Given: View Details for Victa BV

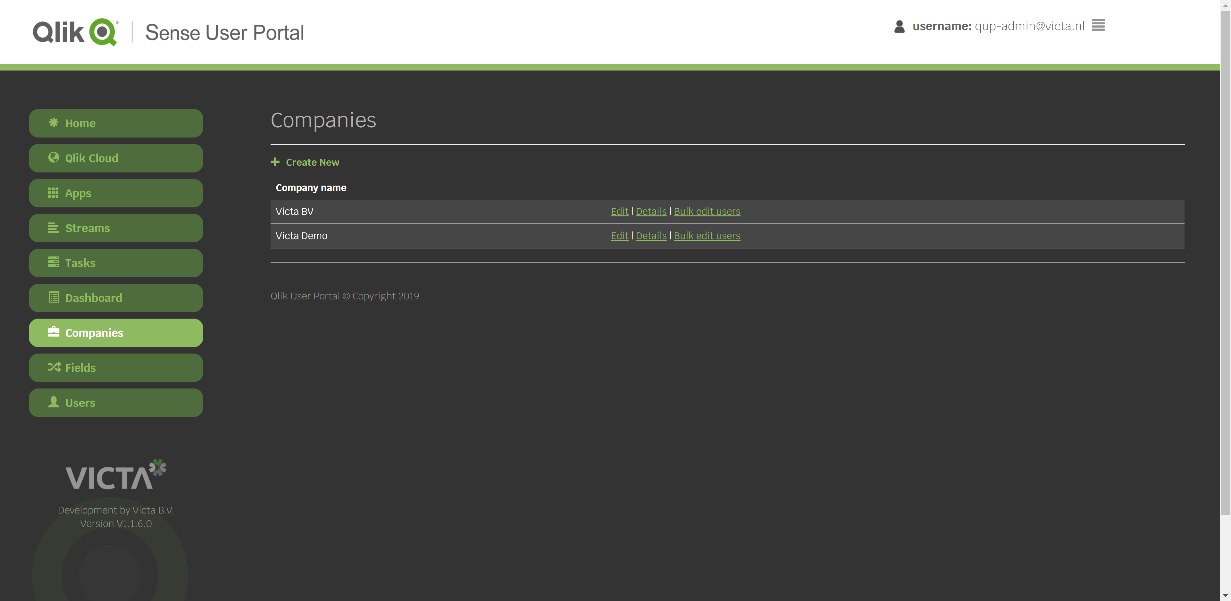Looking at the screenshot, I should [x=651, y=212].
